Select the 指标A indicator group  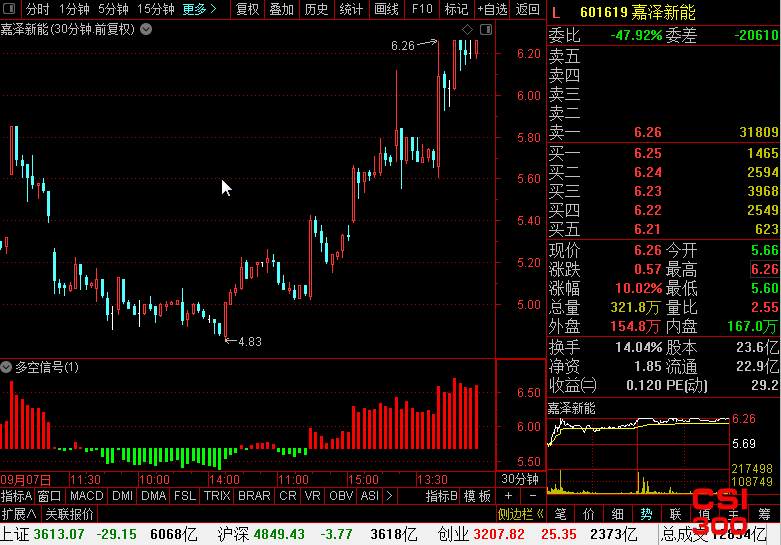point(16,496)
